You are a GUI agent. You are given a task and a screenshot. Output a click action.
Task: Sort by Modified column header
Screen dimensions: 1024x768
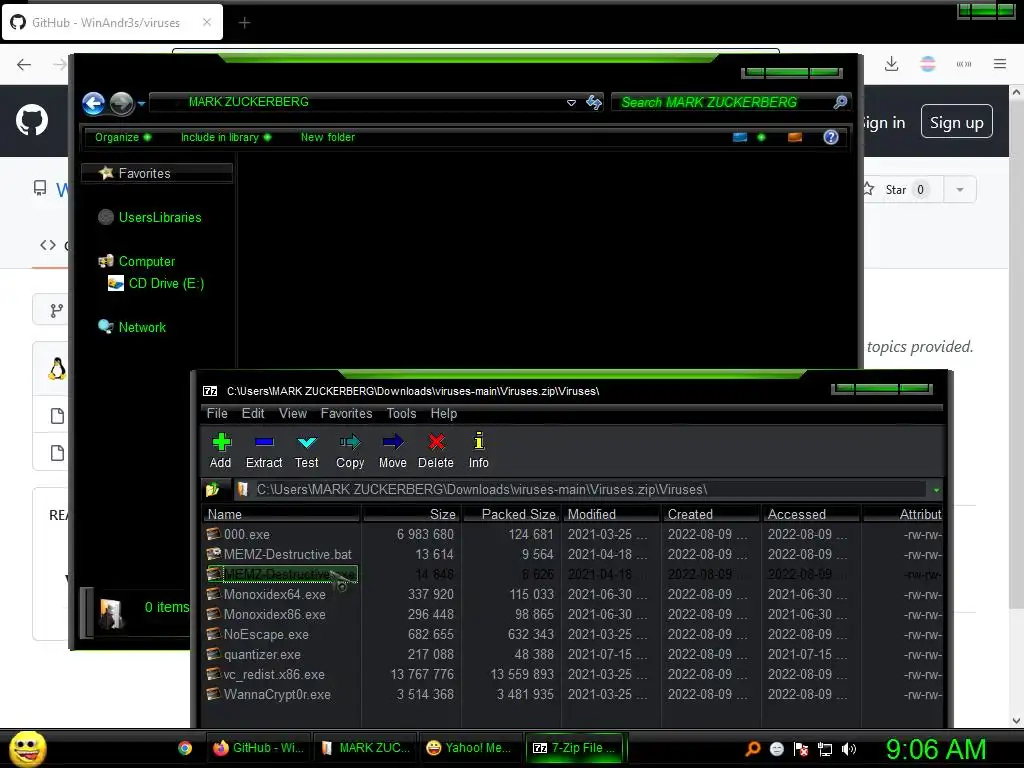[x=611, y=514]
